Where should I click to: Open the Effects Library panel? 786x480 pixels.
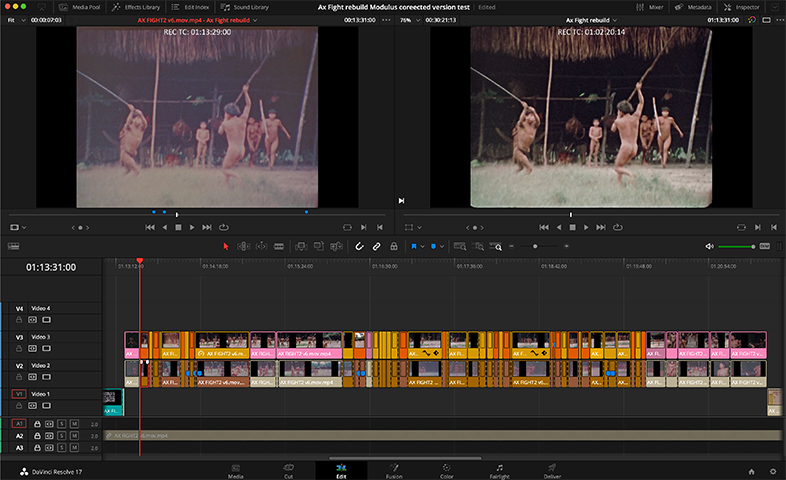pyautogui.click(x=136, y=7)
